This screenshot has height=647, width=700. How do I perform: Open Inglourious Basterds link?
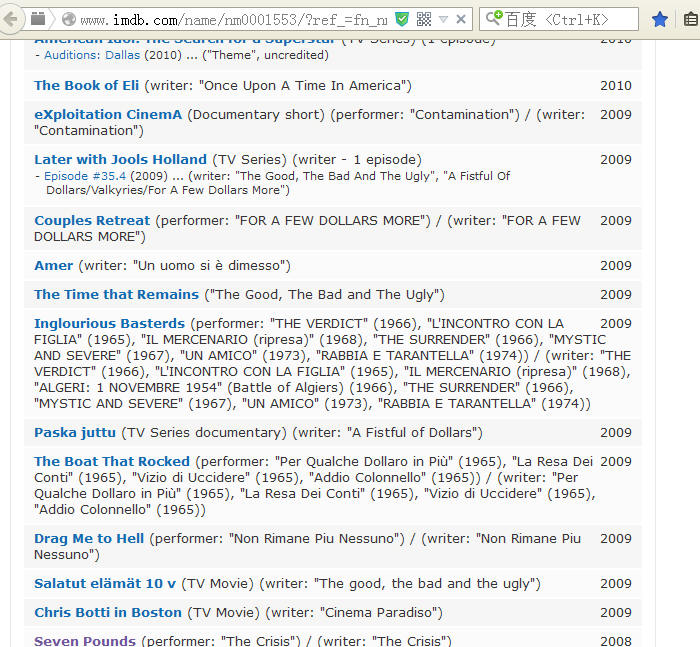tap(109, 323)
